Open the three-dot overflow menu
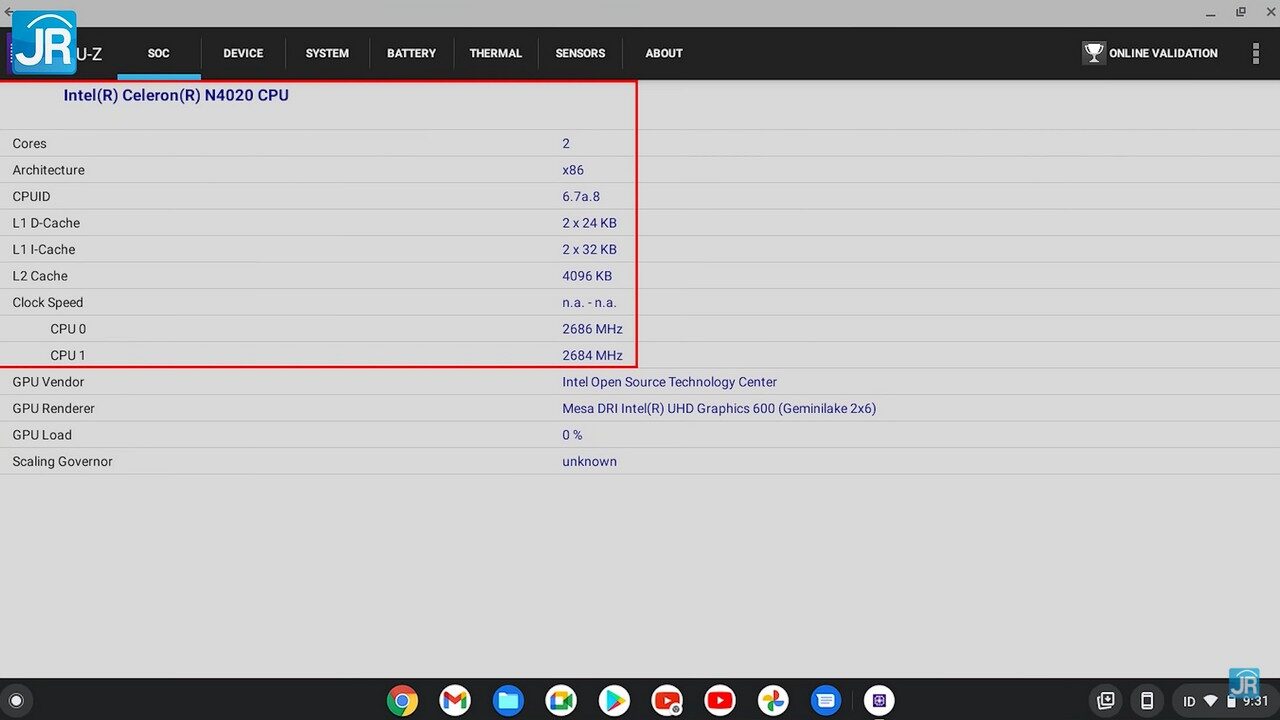 tap(1256, 54)
